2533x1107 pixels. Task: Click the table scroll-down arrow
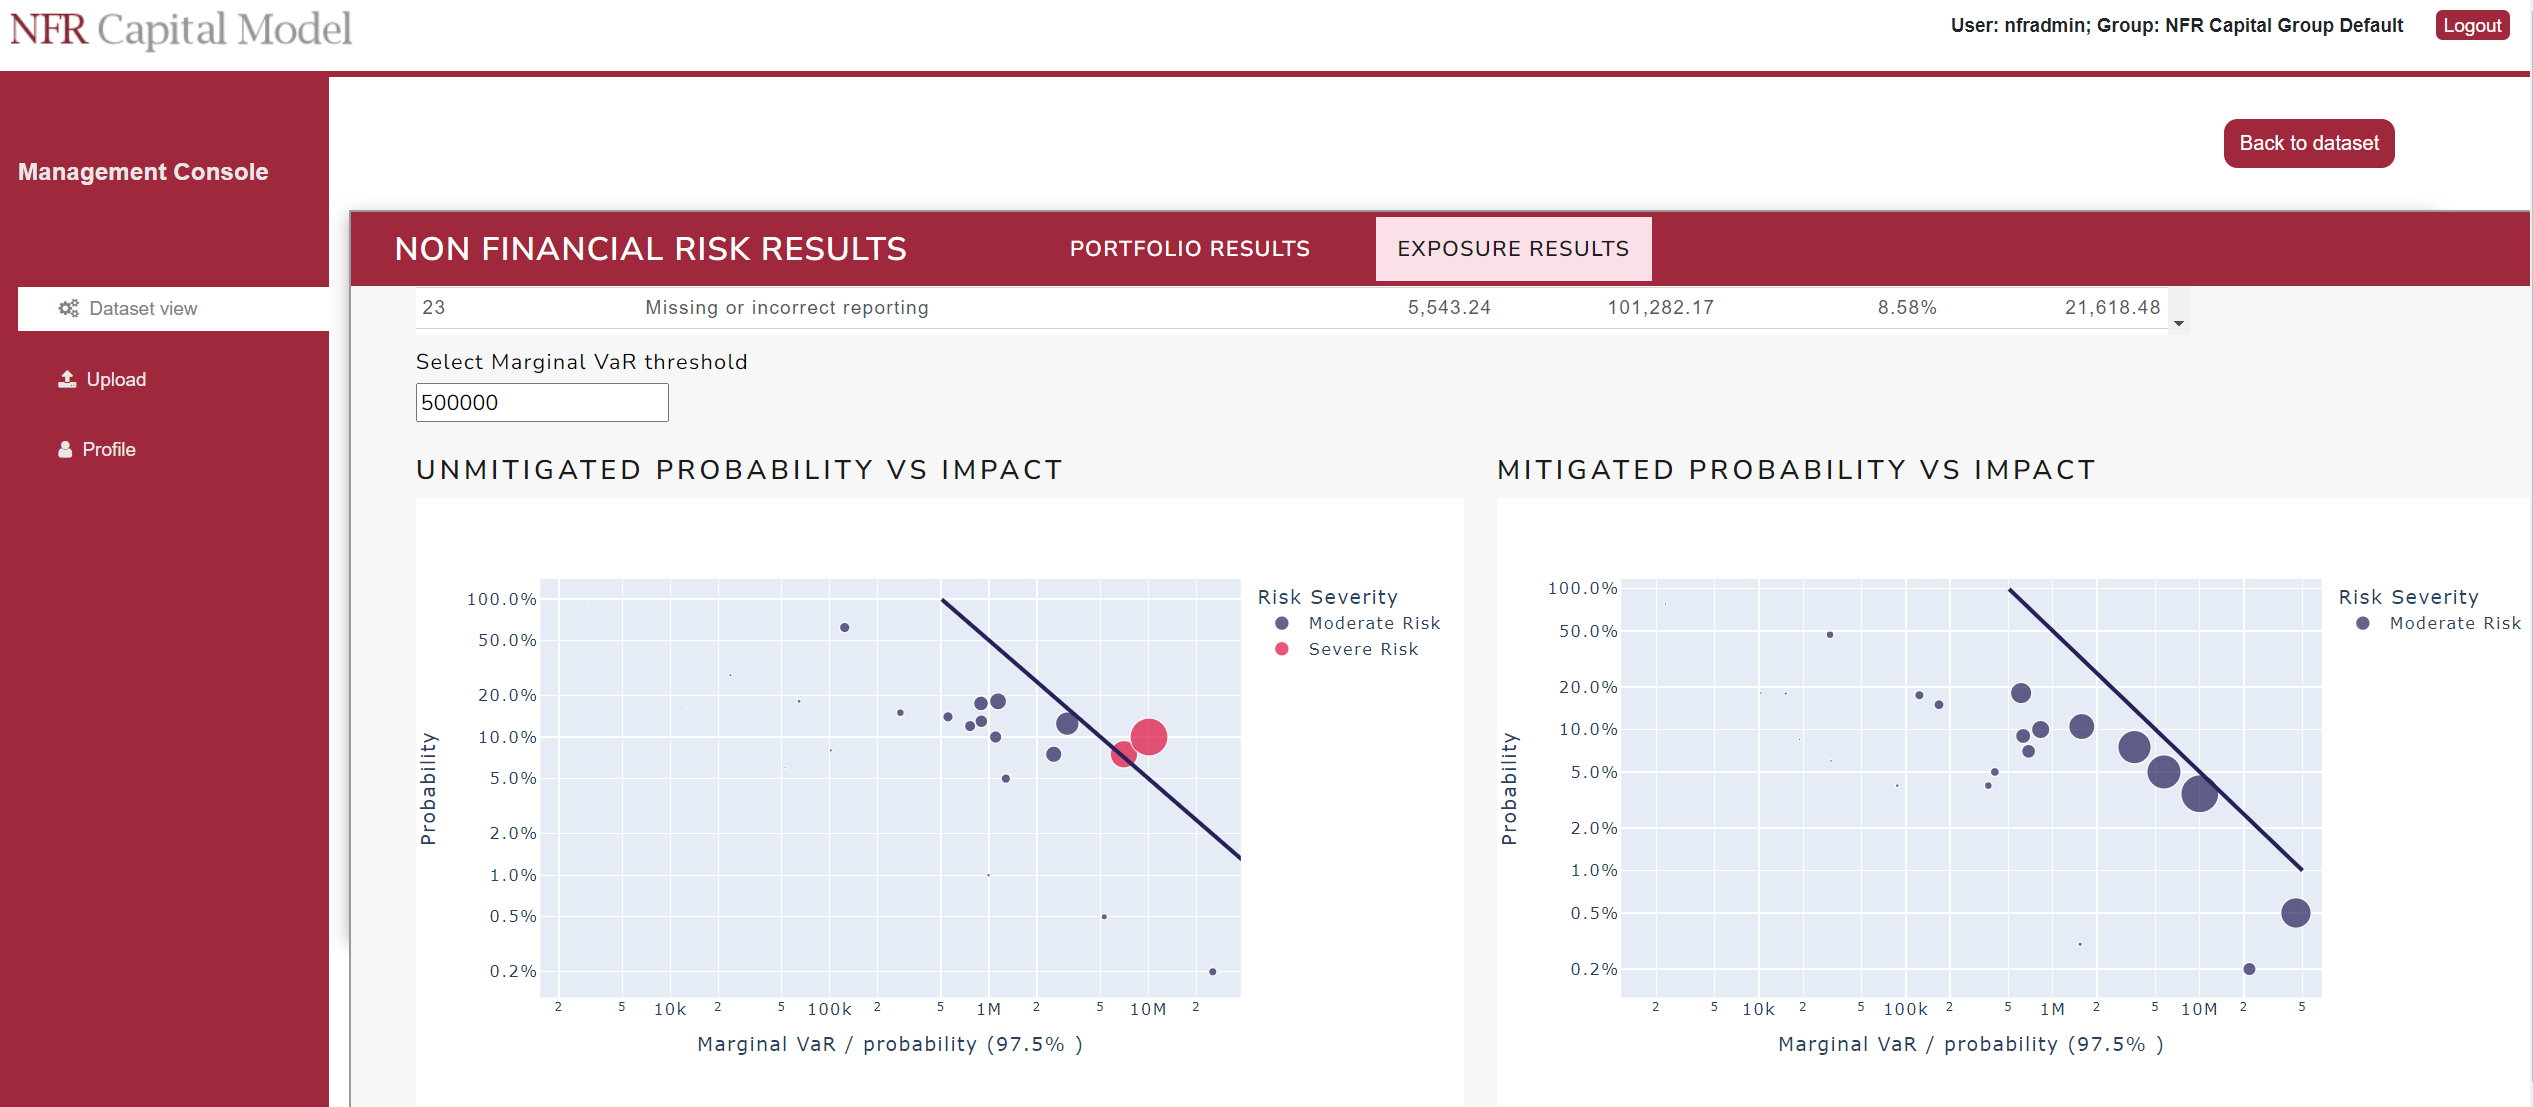point(2179,323)
